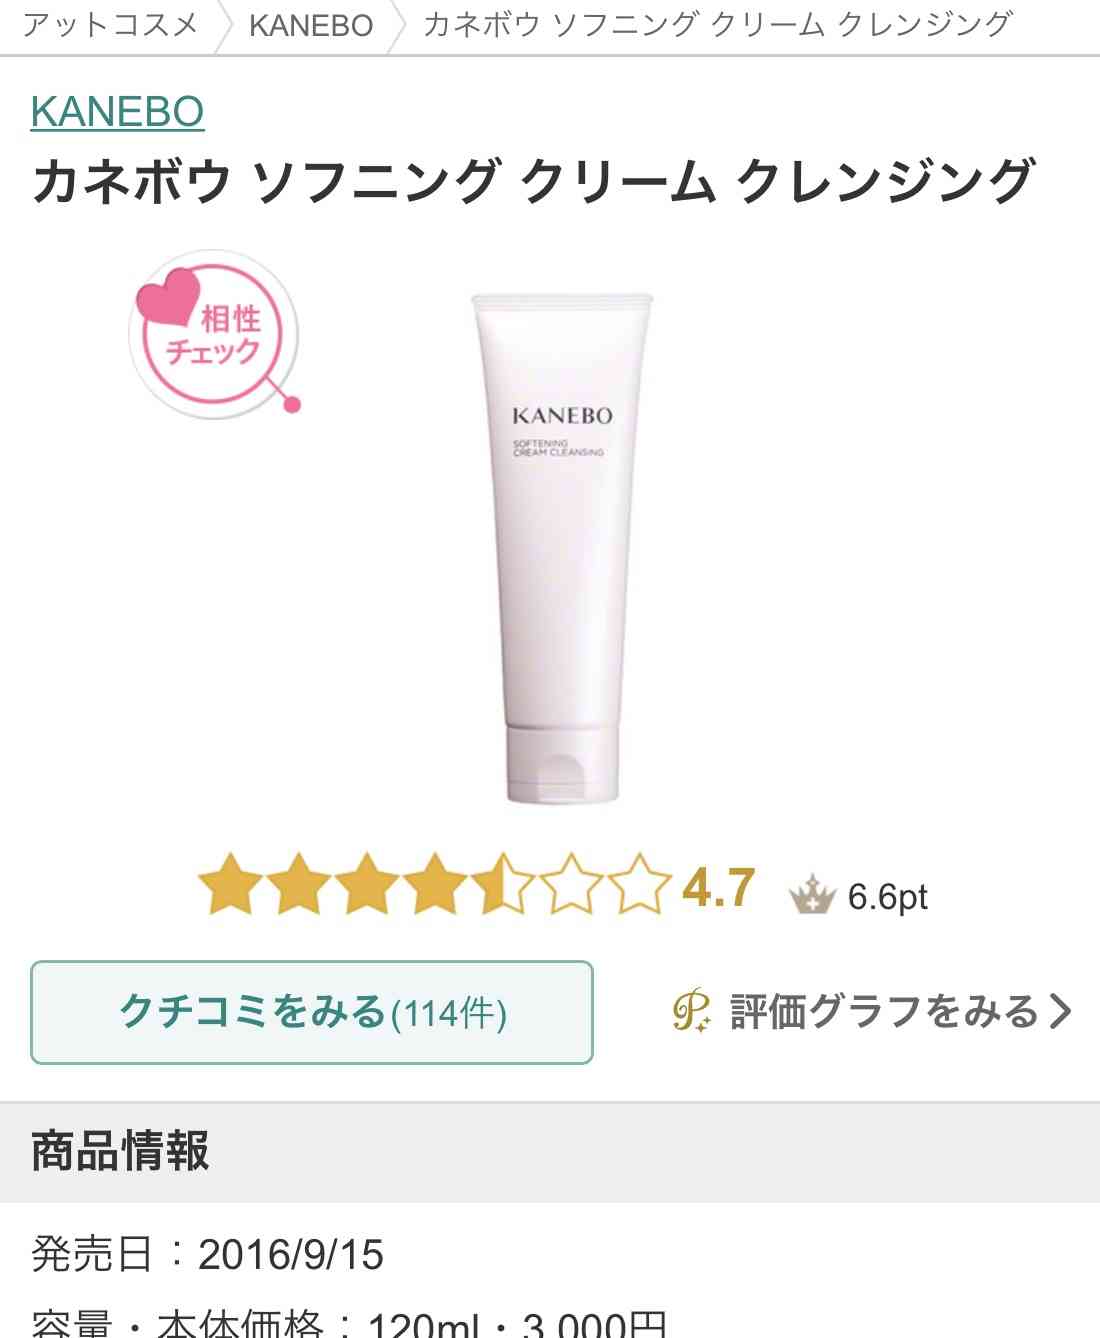The width and height of the screenshot is (1100, 1338).
Task: Click the breadcrumb arrow after KANEBO
Action: (x=398, y=26)
